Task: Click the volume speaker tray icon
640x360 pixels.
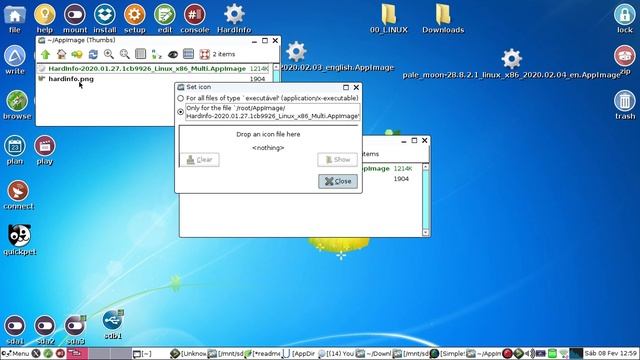Action: tap(529, 353)
